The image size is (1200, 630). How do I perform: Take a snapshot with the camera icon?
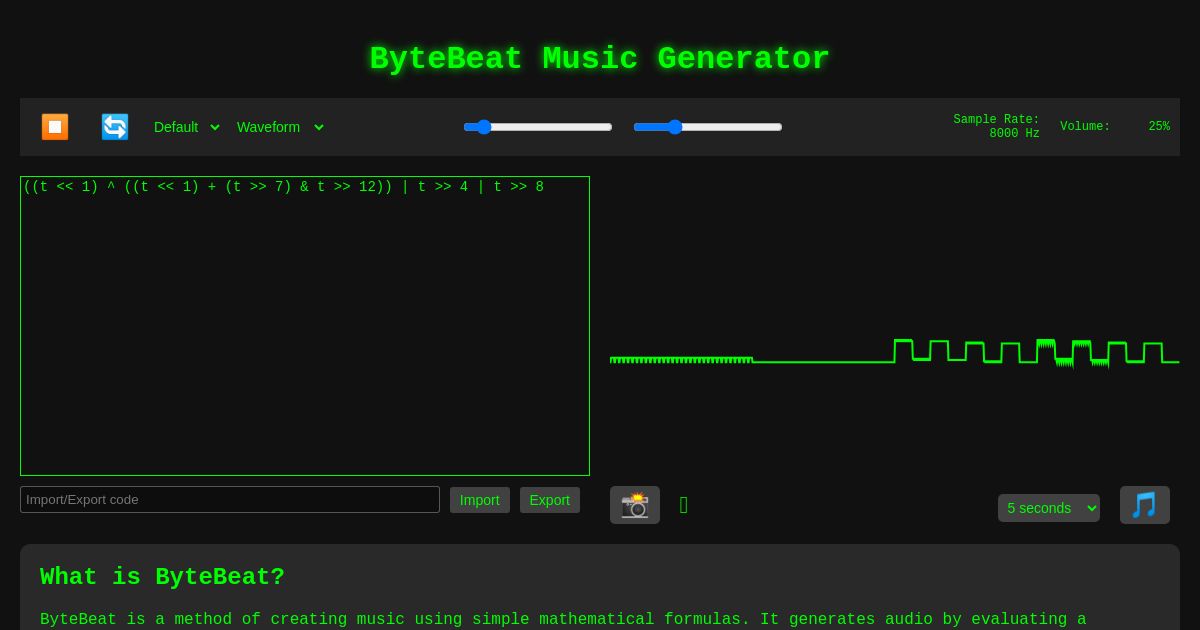coord(635,505)
